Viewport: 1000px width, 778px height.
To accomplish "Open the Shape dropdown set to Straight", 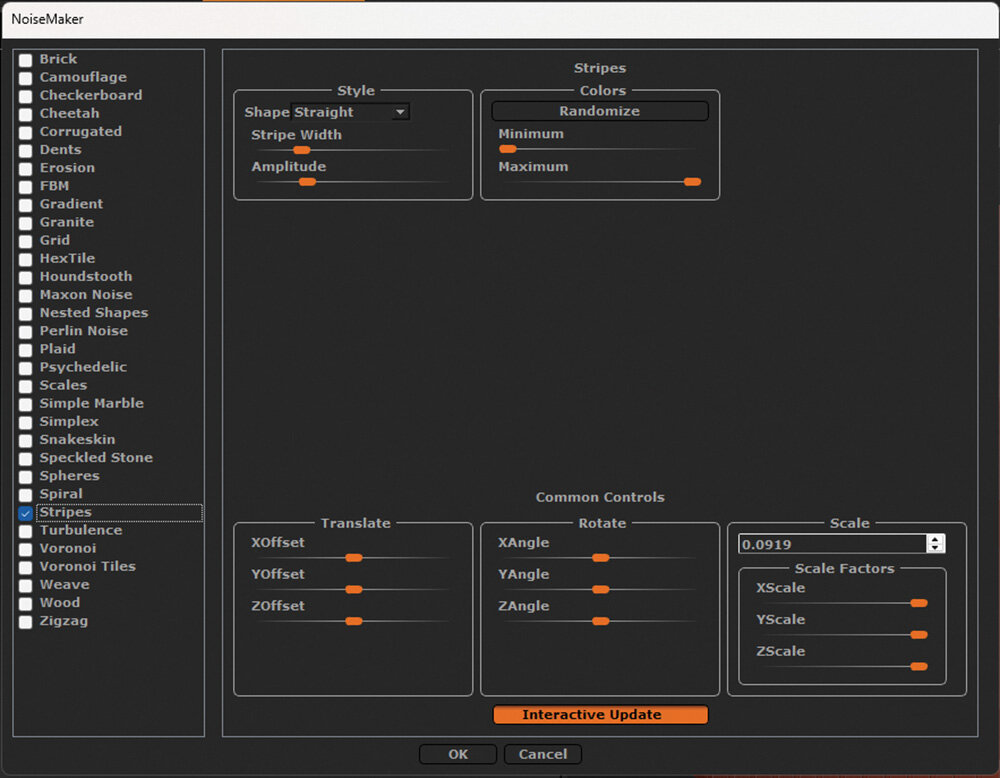I will tap(350, 112).
